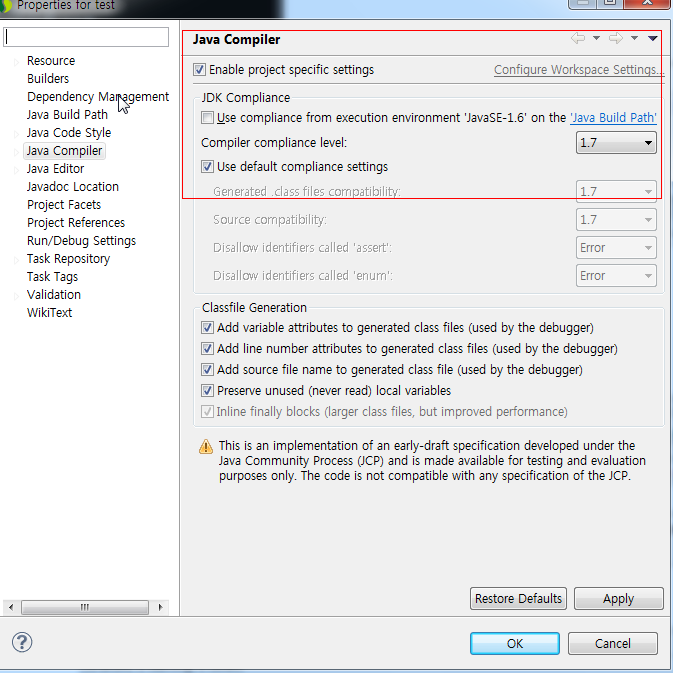
Task: Click the back navigation arrow icon
Action: [577, 39]
